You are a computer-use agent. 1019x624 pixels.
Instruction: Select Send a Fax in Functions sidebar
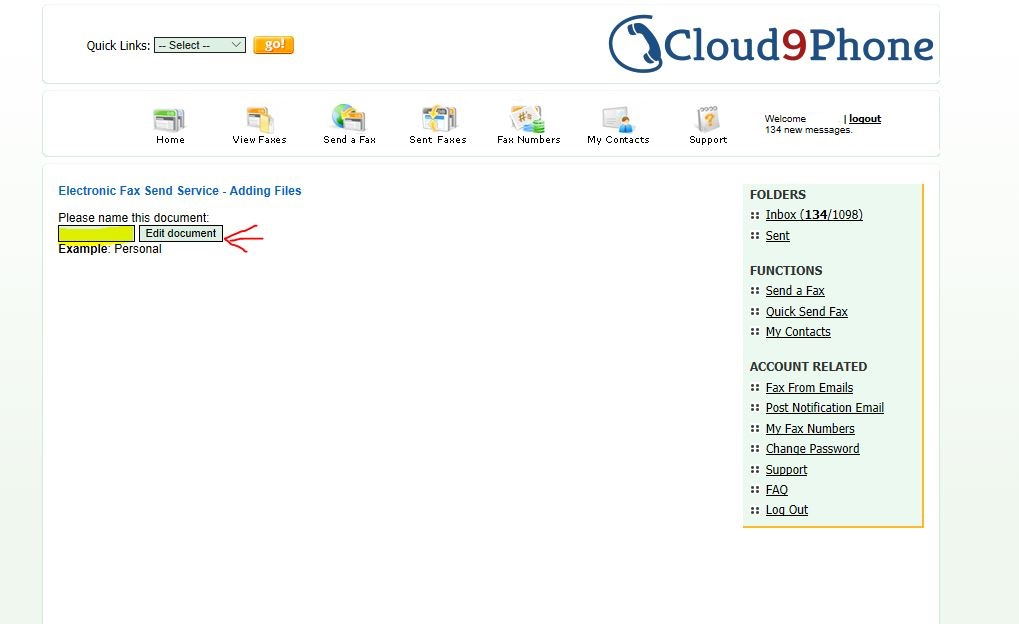[x=795, y=291]
